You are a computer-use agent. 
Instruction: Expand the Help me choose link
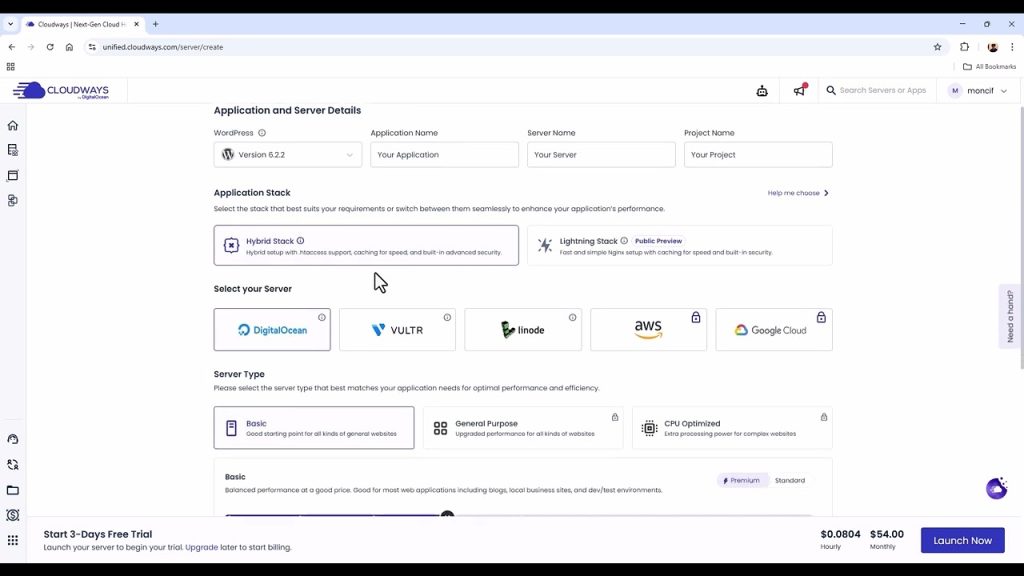tap(798, 193)
